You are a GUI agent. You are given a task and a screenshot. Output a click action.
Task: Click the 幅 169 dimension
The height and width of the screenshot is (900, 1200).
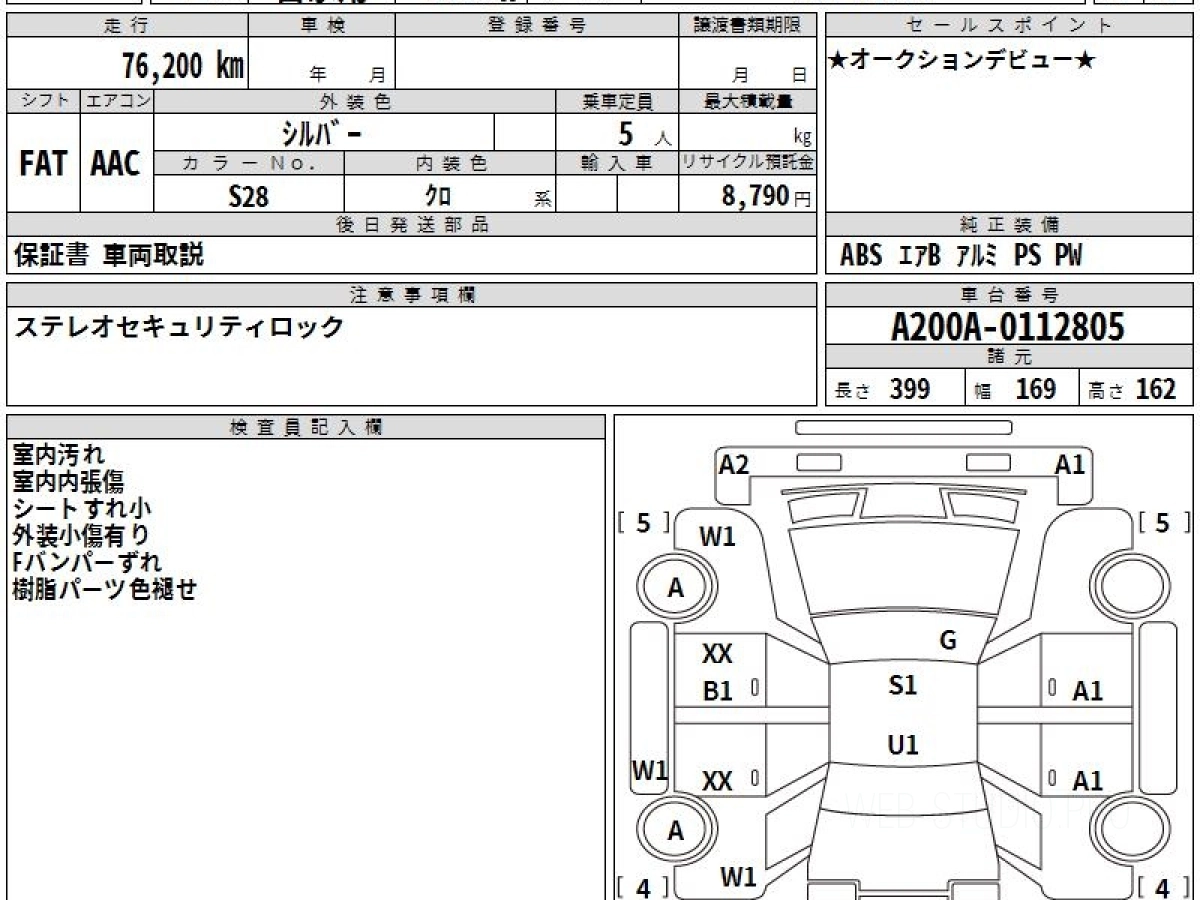click(x=1016, y=389)
